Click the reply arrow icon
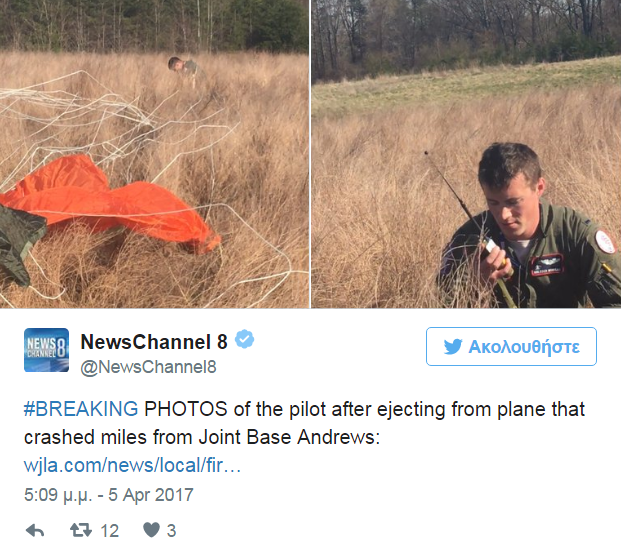This screenshot has width=621, height=554. click(35, 531)
